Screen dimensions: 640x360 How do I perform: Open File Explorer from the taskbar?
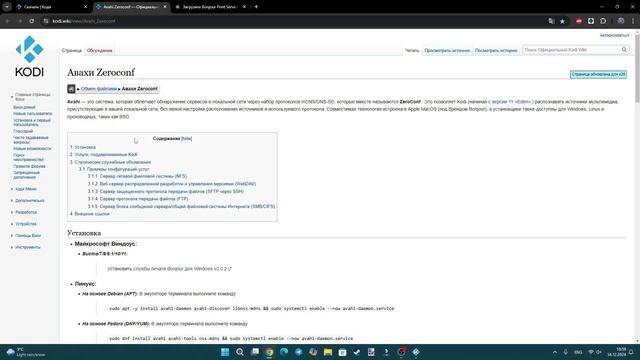(x=328, y=352)
